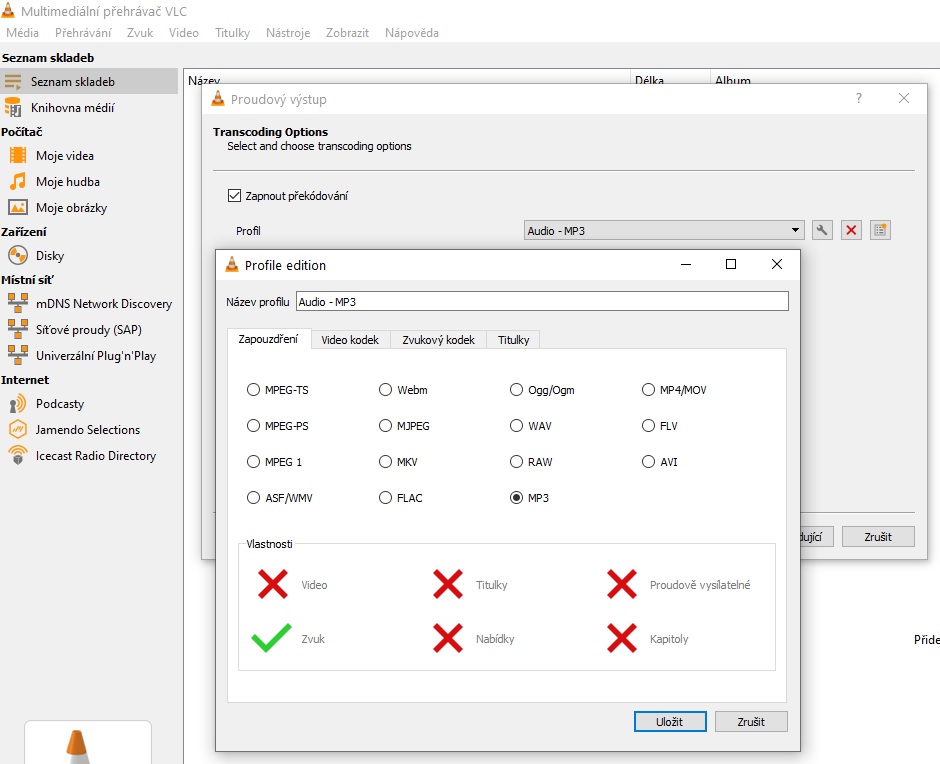Close the Profile edition window
This screenshot has width=940, height=764.
(x=777, y=264)
